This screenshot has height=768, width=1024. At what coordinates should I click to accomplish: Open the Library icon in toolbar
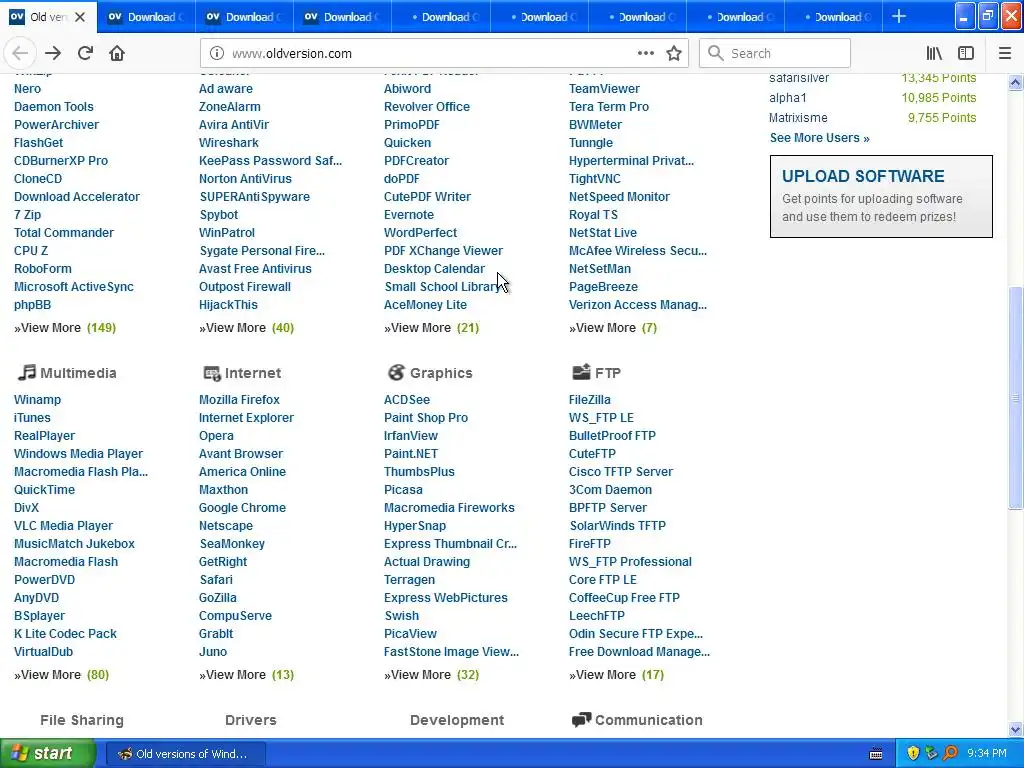click(935, 54)
